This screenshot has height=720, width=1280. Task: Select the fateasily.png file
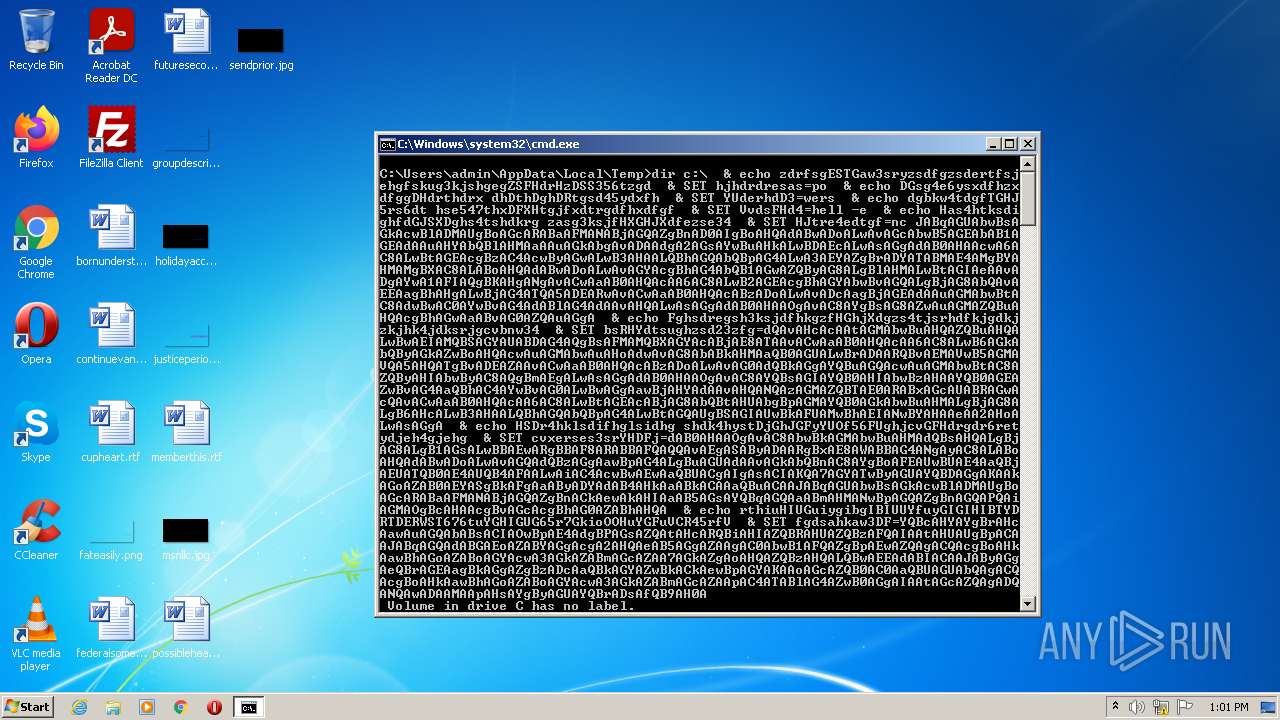111,539
